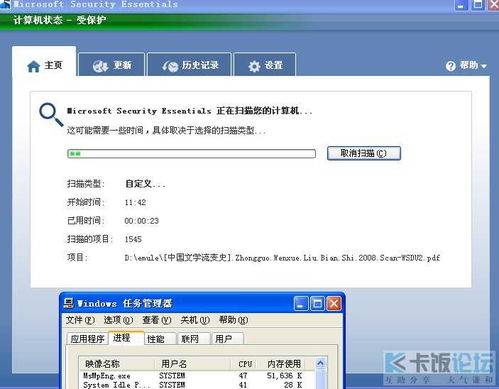Click the globe update icon
Image resolution: width=499 pixels, height=389 pixels.
(x=100, y=66)
